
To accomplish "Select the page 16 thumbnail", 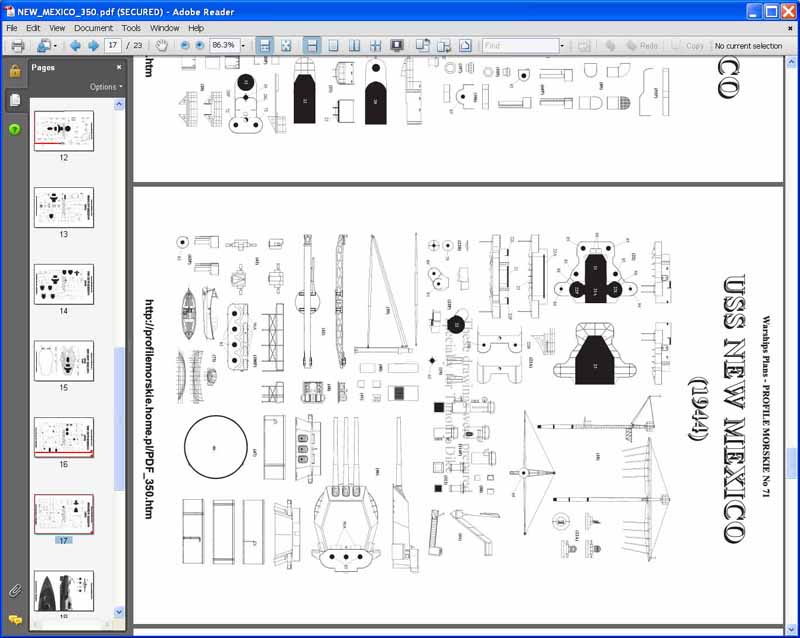I will point(64,437).
